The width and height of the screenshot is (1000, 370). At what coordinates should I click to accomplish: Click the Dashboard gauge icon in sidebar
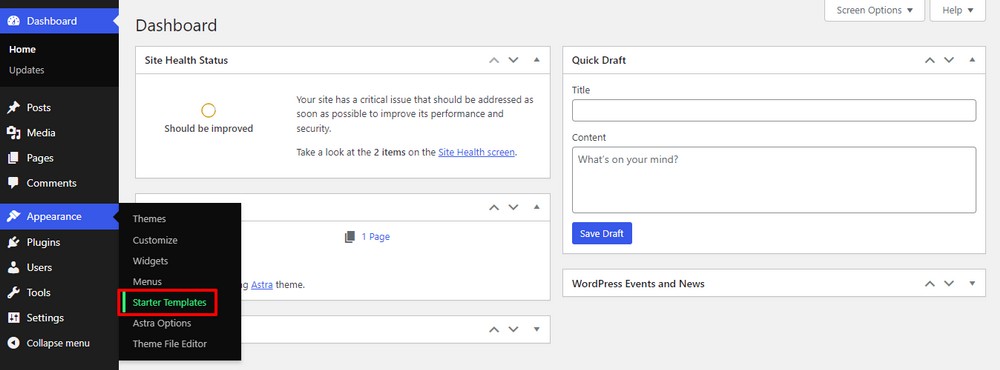pyautogui.click(x=13, y=21)
